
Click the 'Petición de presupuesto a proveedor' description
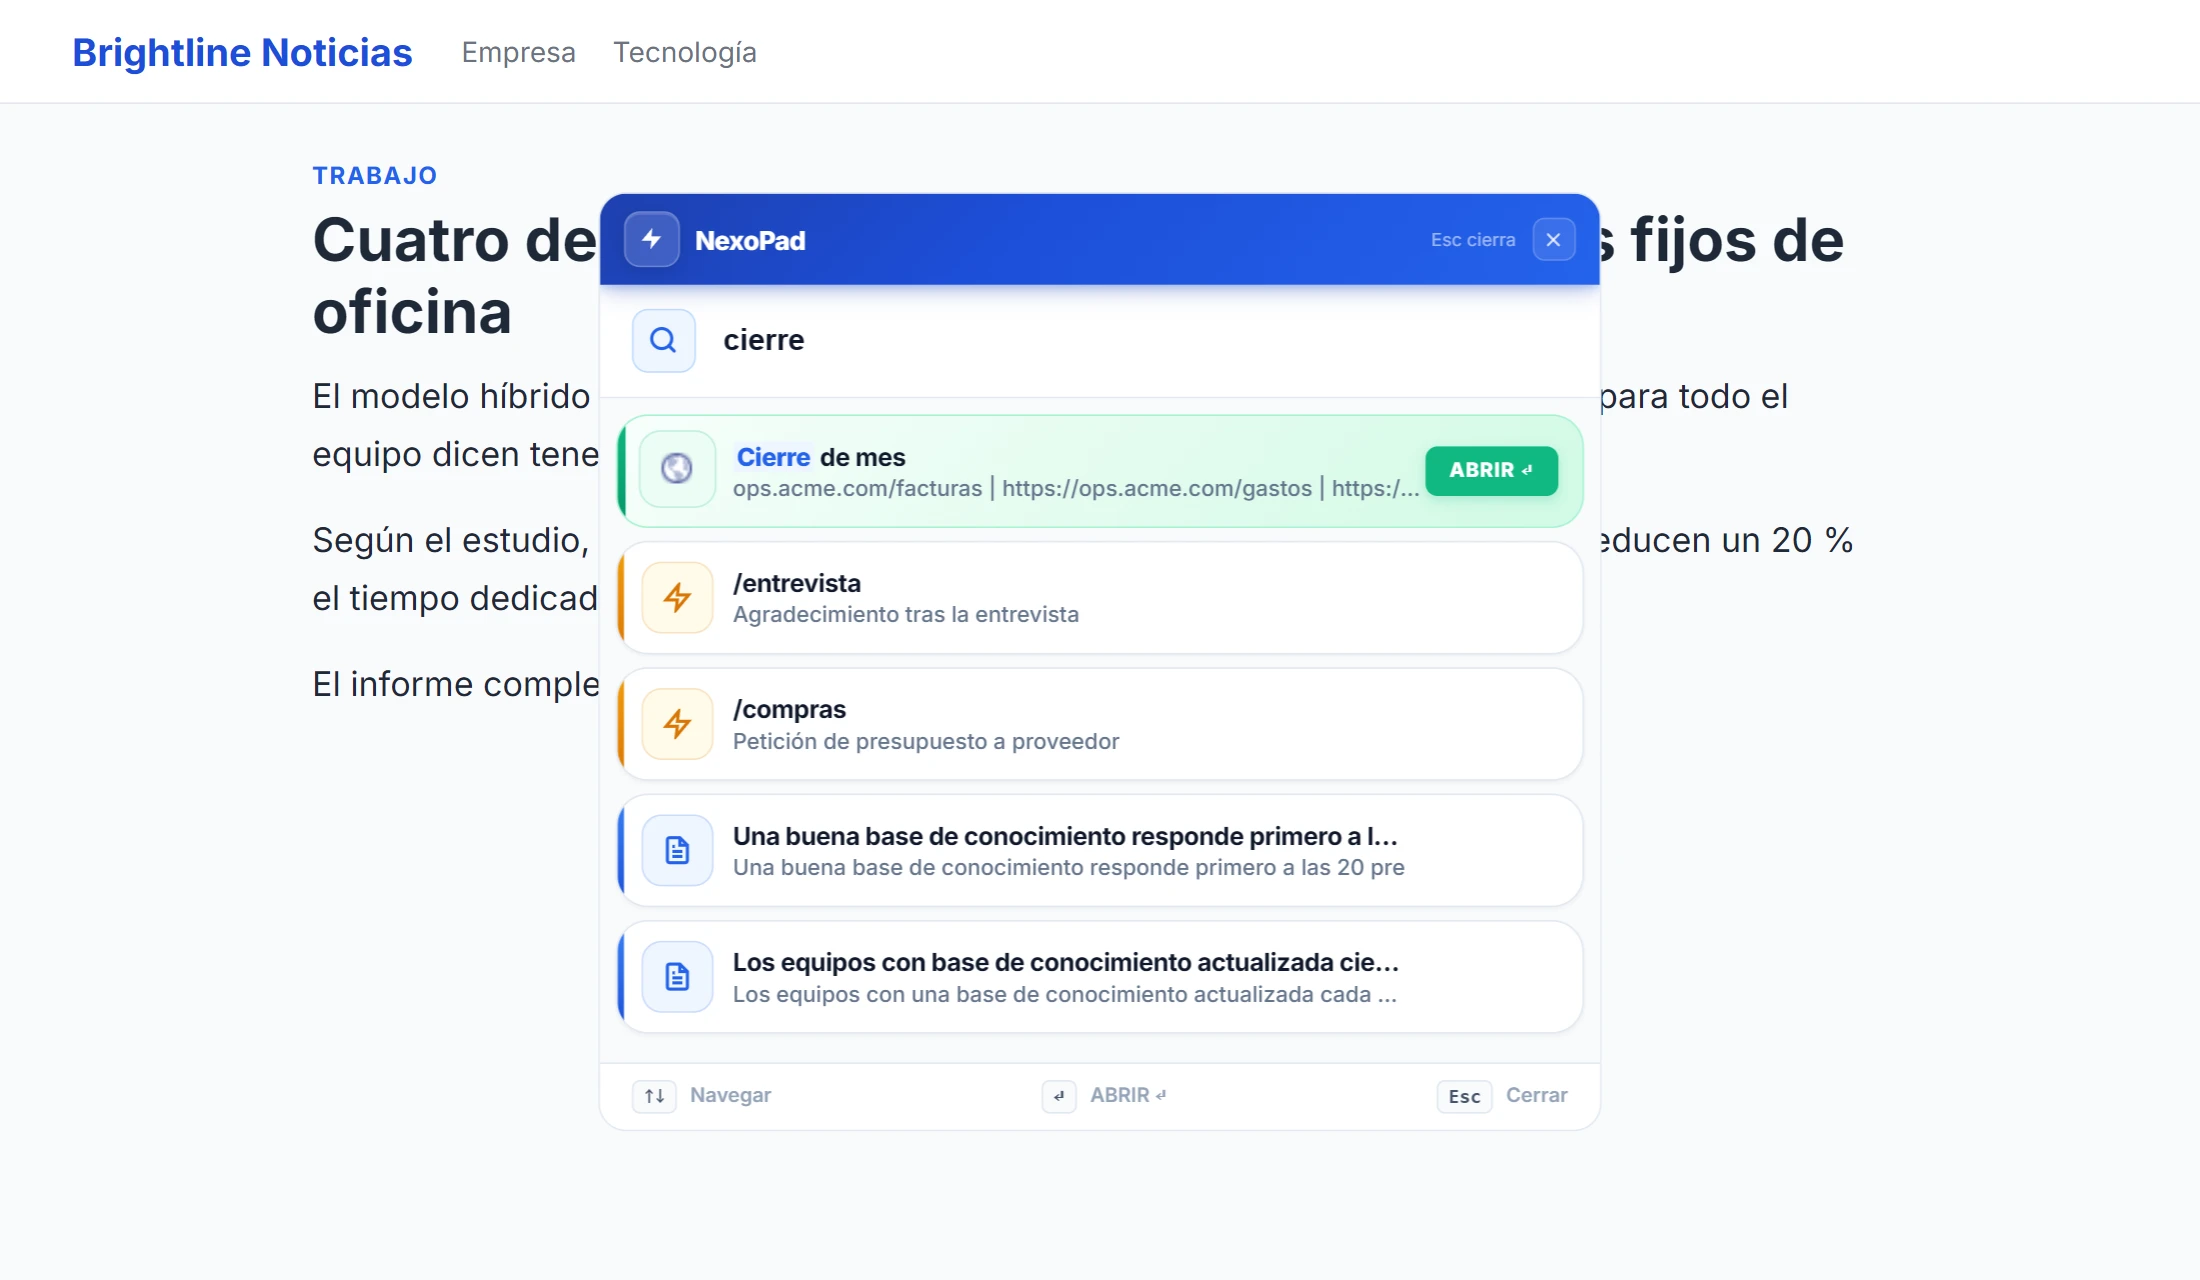925,741
